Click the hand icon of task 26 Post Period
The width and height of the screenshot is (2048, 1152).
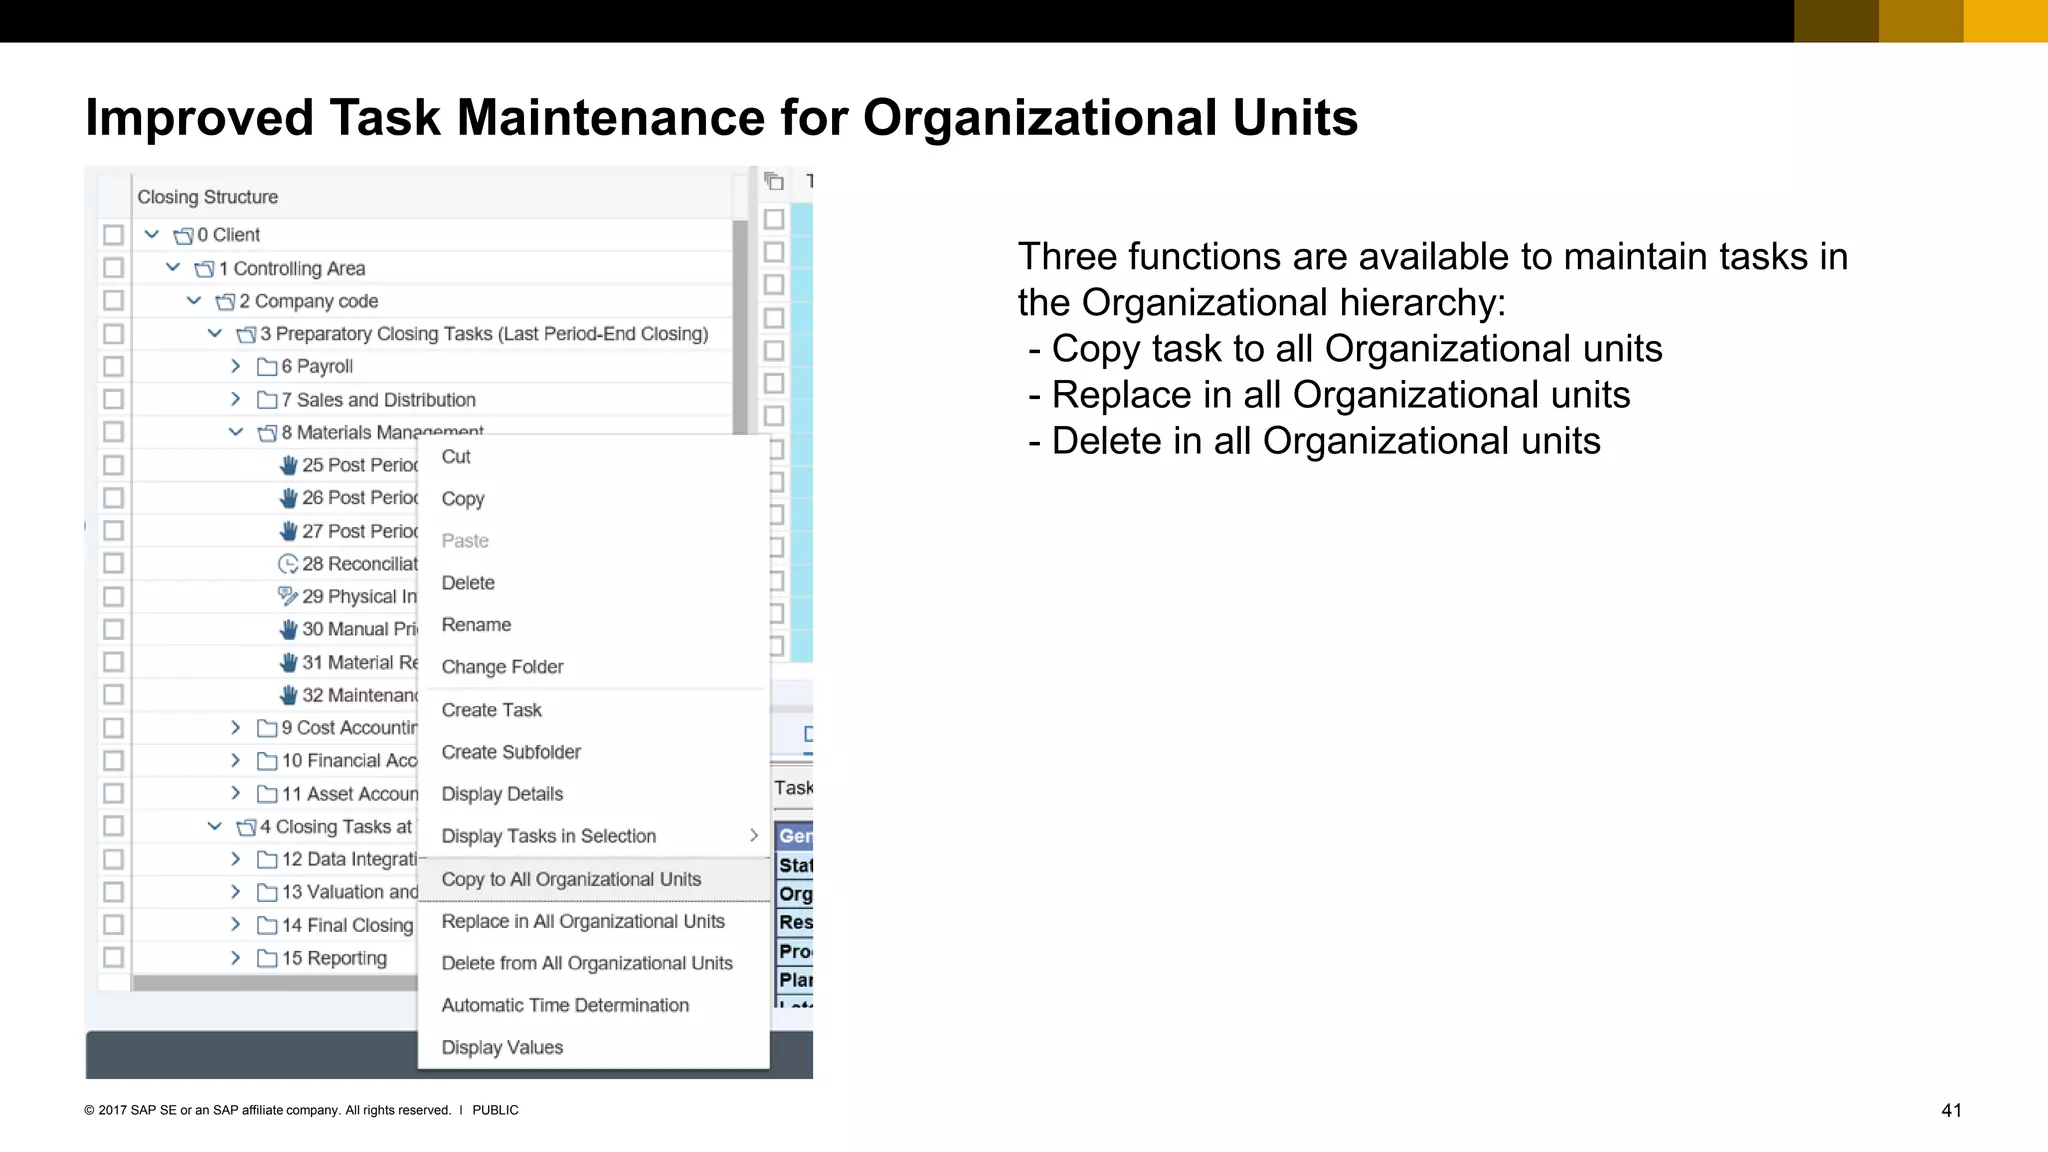288,498
